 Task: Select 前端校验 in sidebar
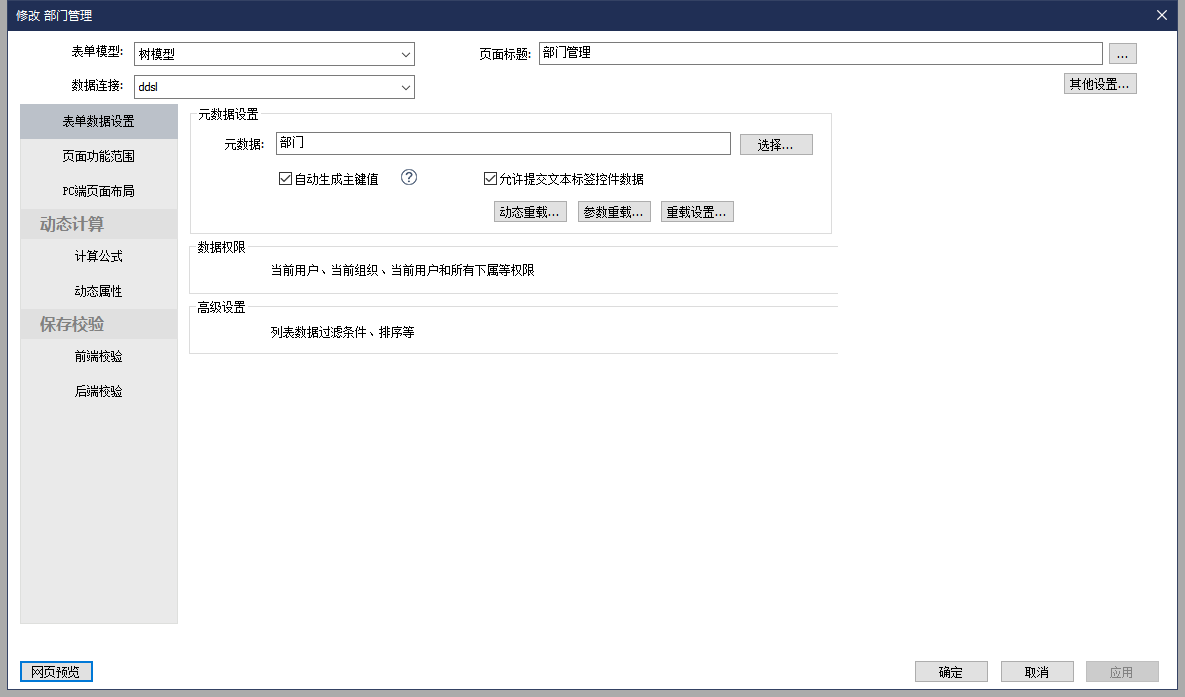[x=98, y=357]
